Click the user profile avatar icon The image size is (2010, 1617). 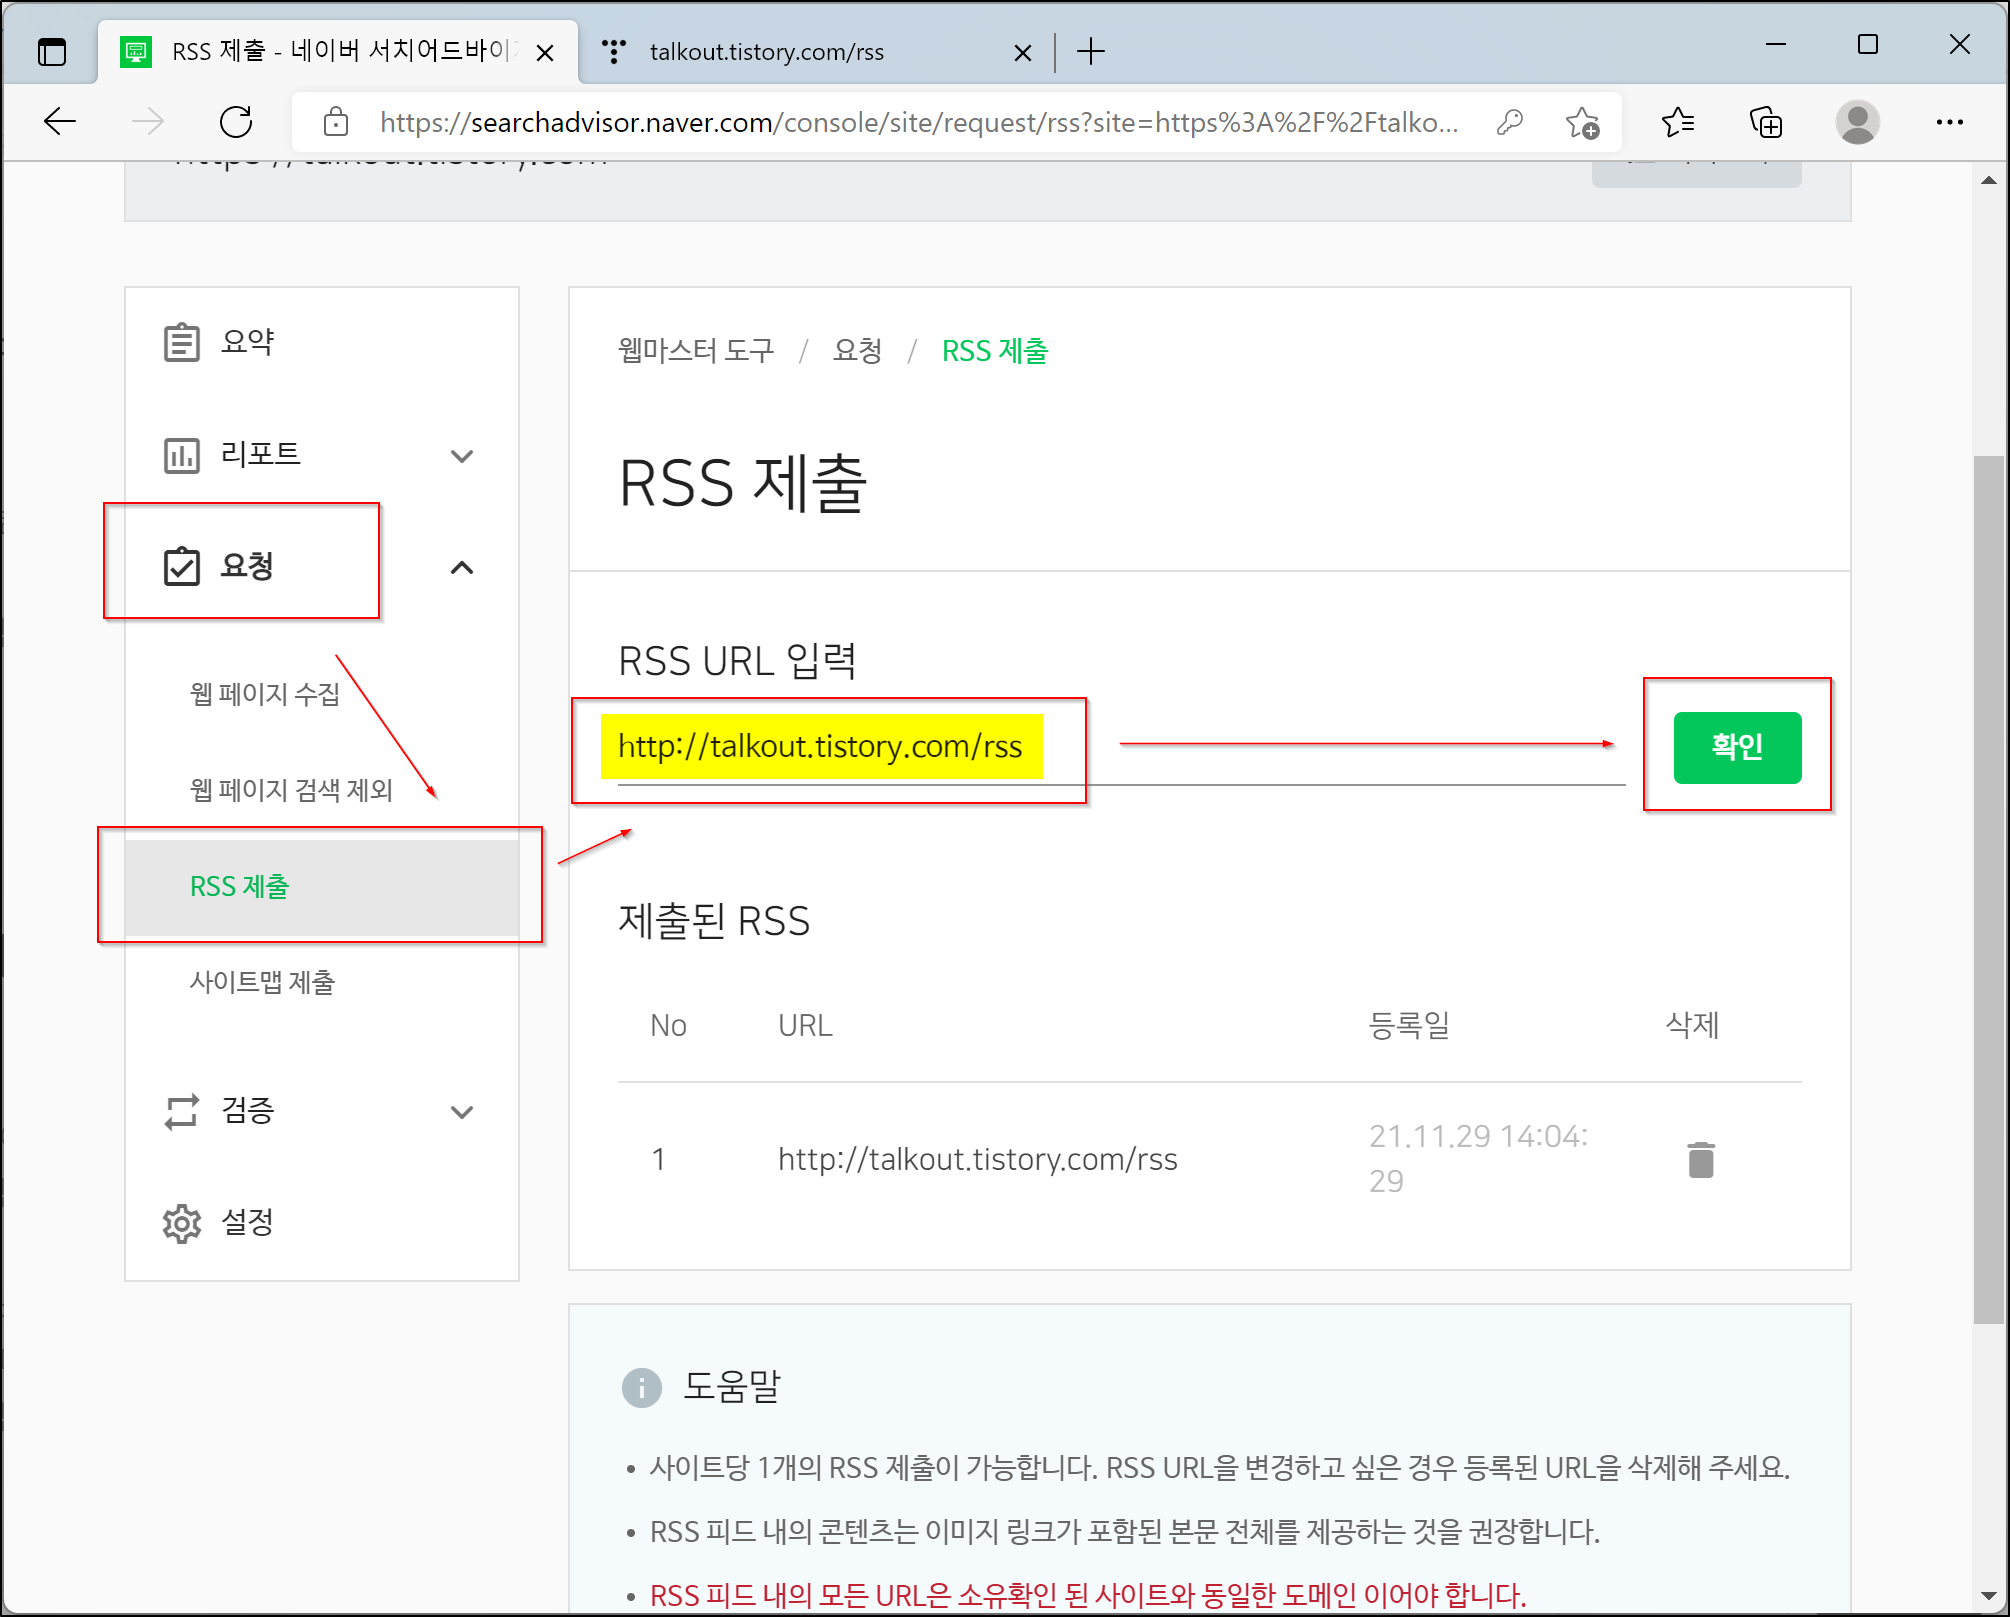coord(1857,122)
